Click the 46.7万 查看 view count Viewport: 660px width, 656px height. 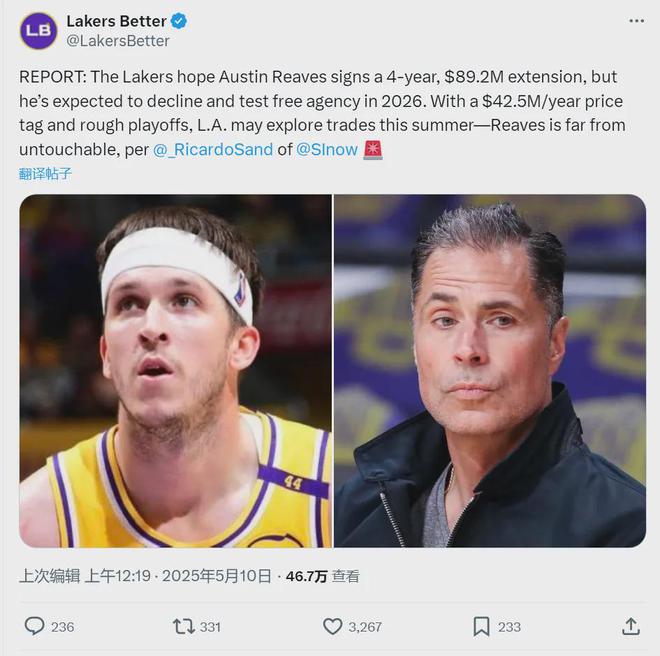[x=322, y=576]
